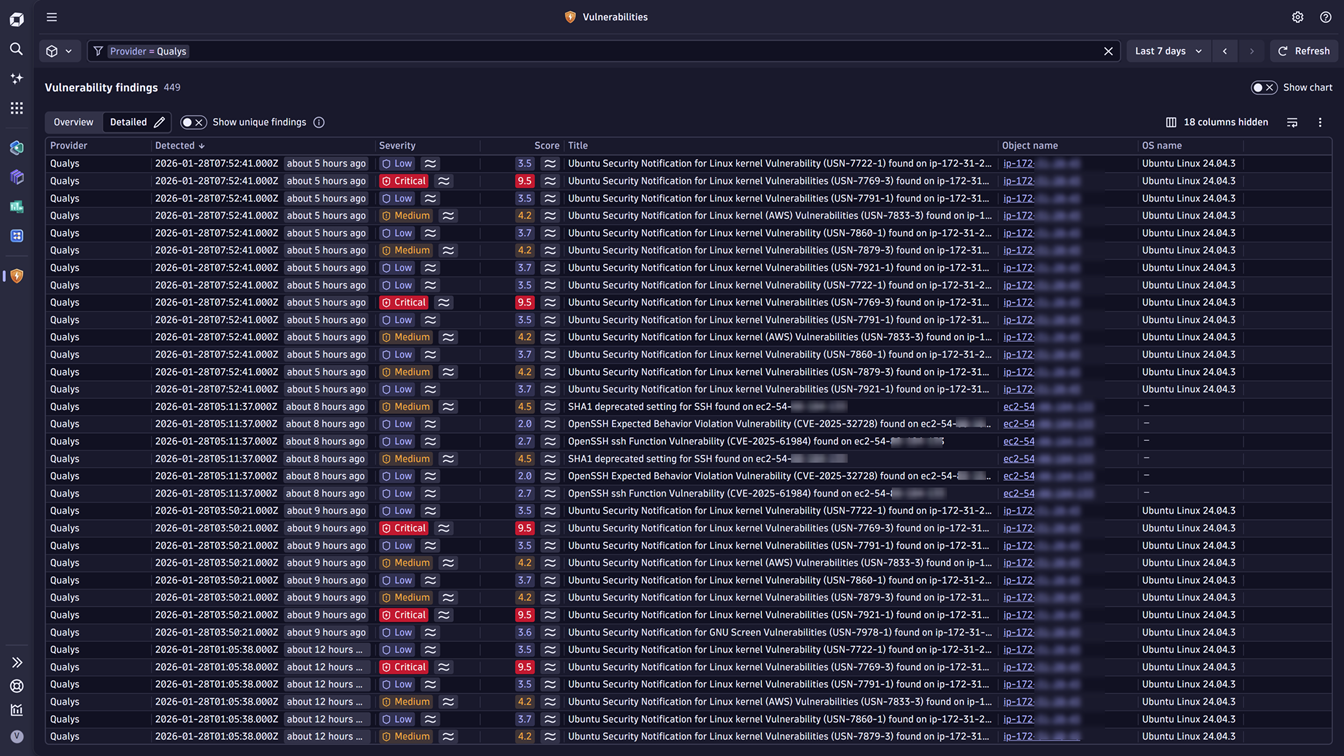Open the hamburger menu to toggle navigation
This screenshot has width=1344, height=756.
pos(52,17)
